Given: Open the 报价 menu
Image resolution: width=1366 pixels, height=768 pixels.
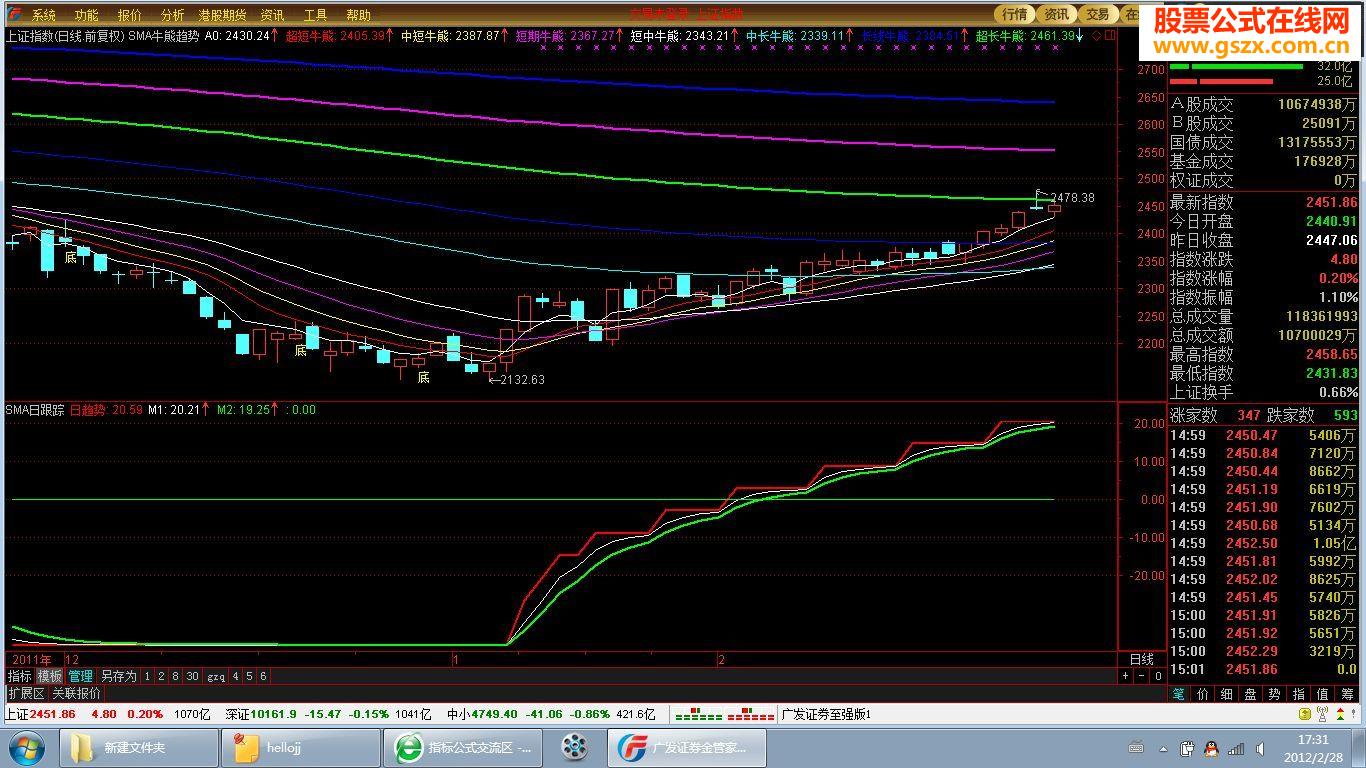Looking at the screenshot, I should coord(129,15).
